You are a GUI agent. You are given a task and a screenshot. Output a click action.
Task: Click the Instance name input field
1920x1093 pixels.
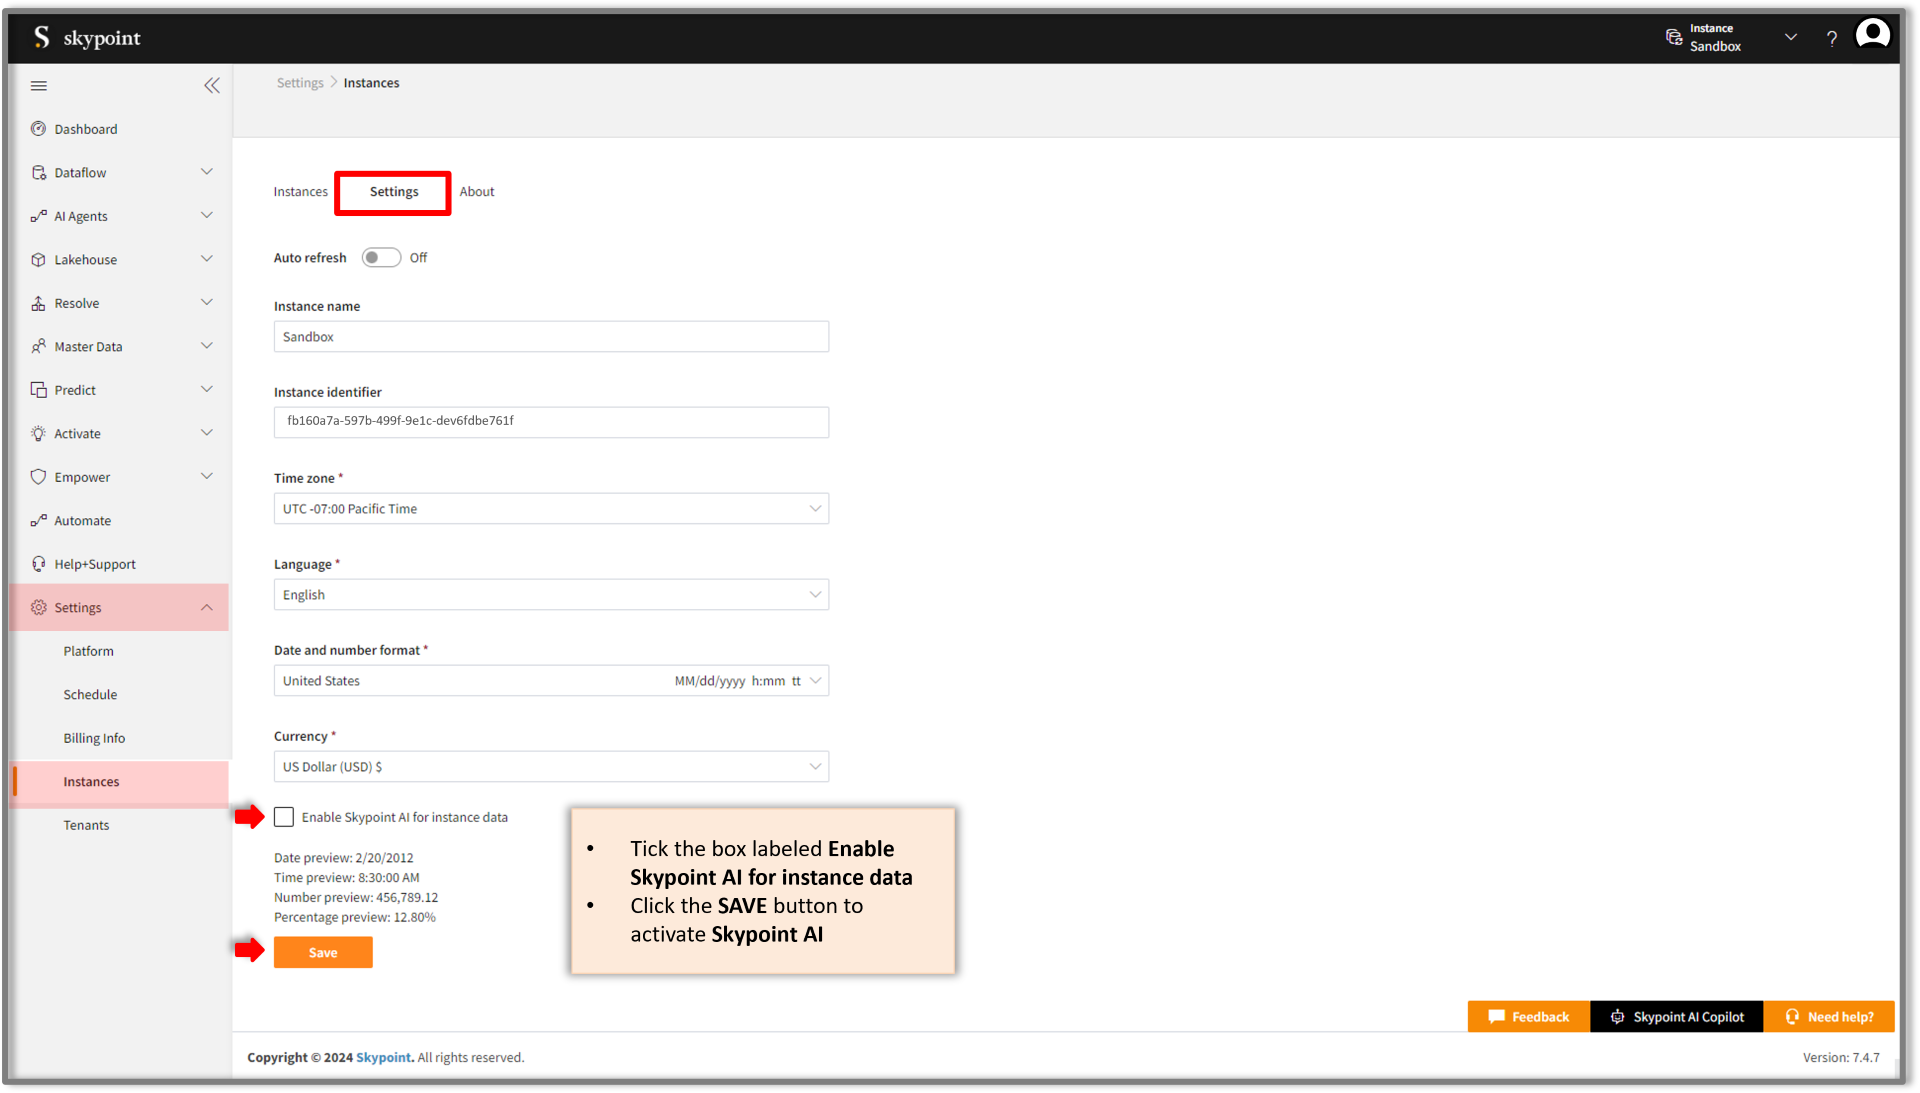(x=550, y=336)
